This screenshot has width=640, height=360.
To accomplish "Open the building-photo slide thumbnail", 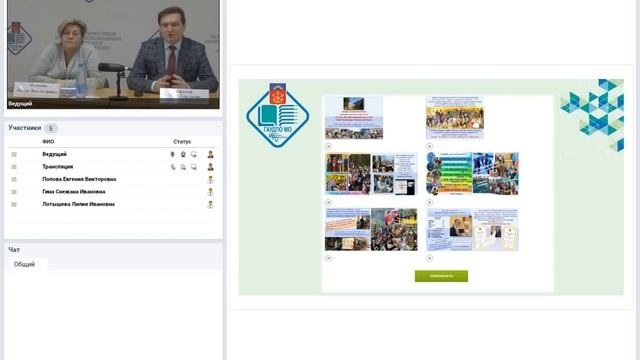I will point(354,118).
